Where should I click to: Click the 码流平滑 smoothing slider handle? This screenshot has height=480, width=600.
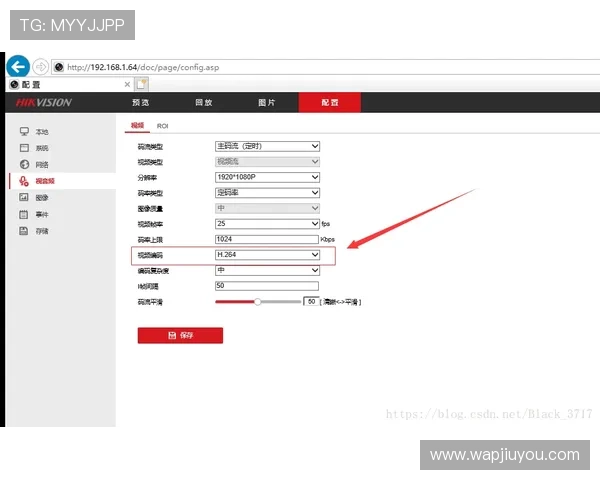(x=258, y=301)
